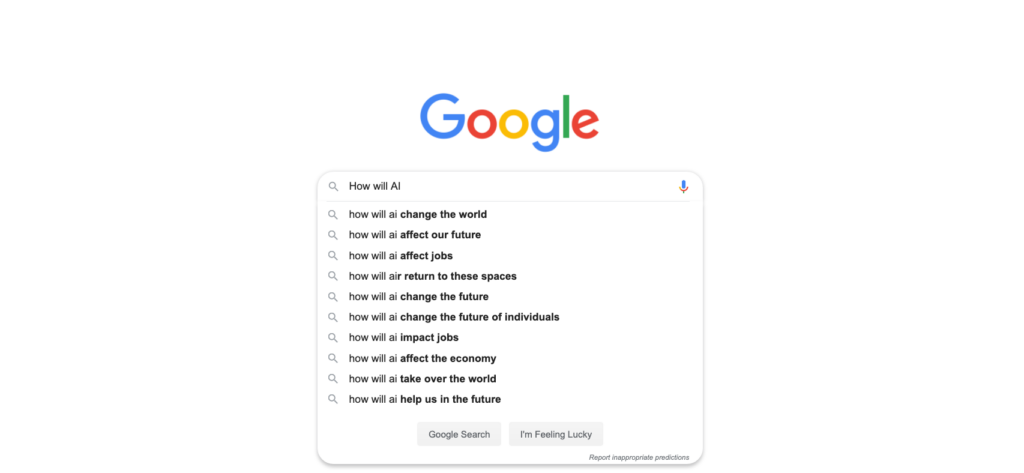Click magnifier icon beside 'affect jobs' suggestion
Image resolution: width=1024 pixels, height=473 pixels.
333,255
